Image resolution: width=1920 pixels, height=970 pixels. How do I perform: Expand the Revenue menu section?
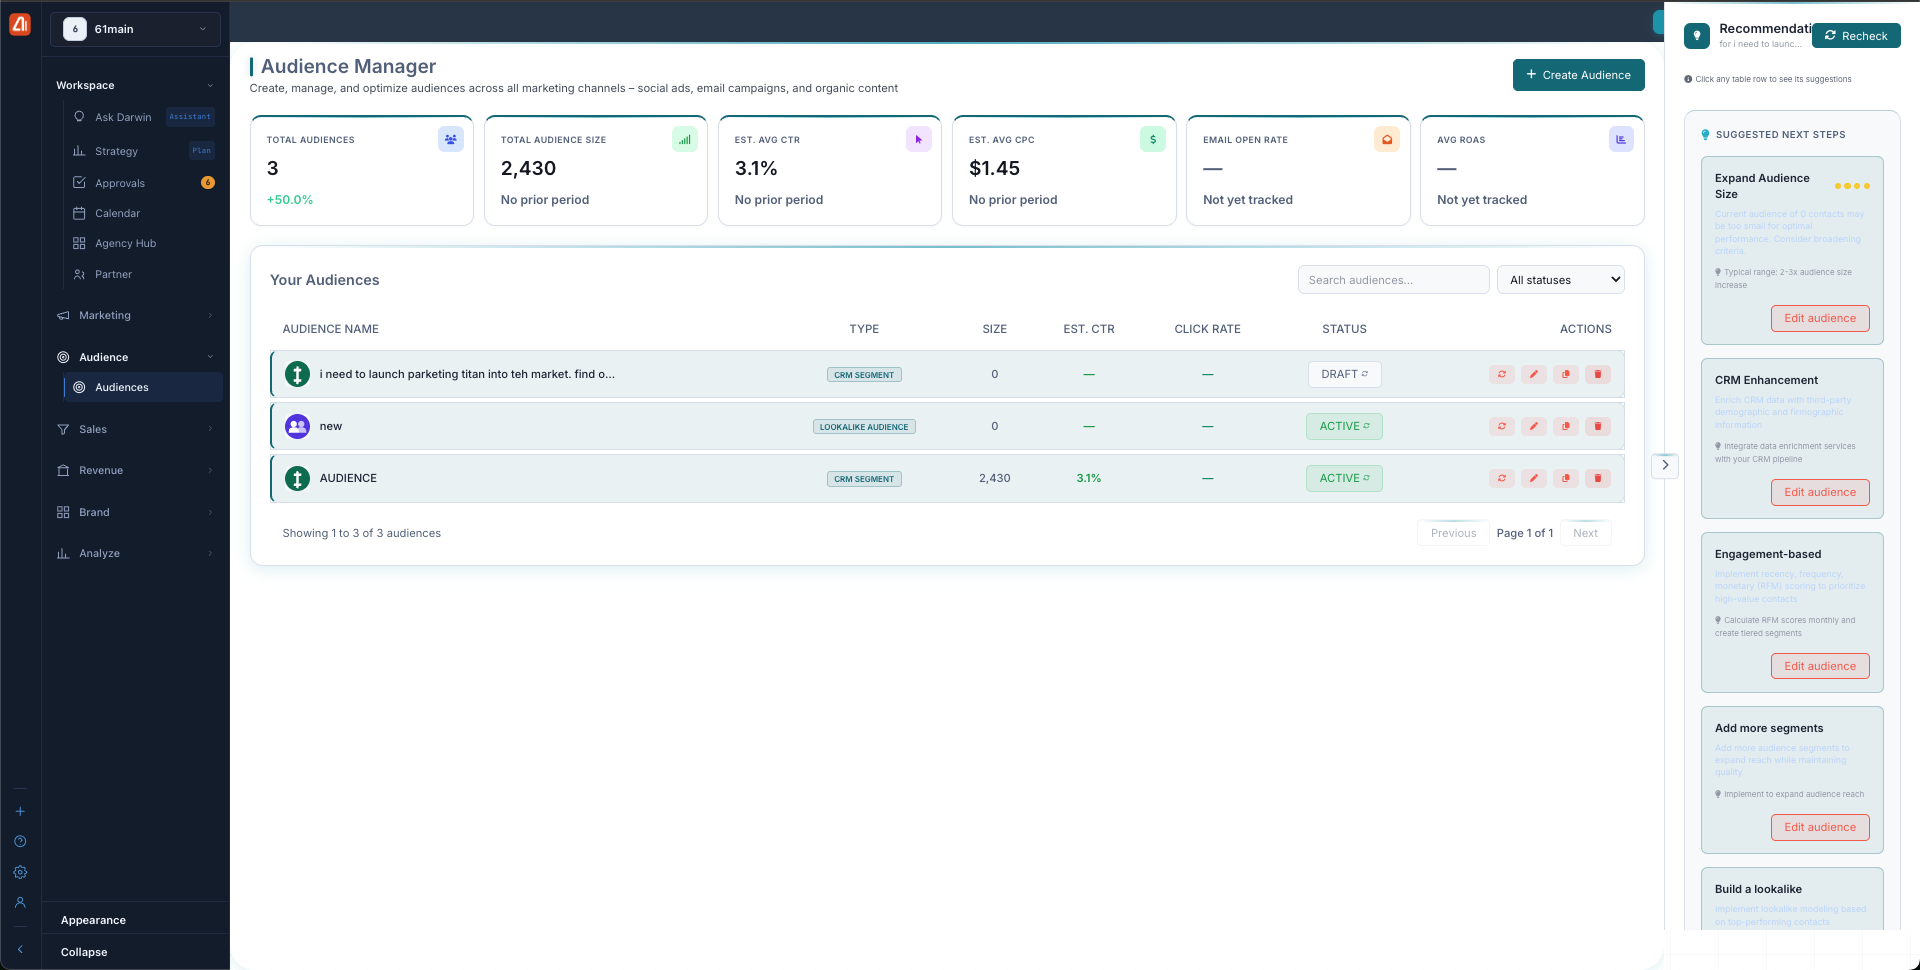(135, 470)
